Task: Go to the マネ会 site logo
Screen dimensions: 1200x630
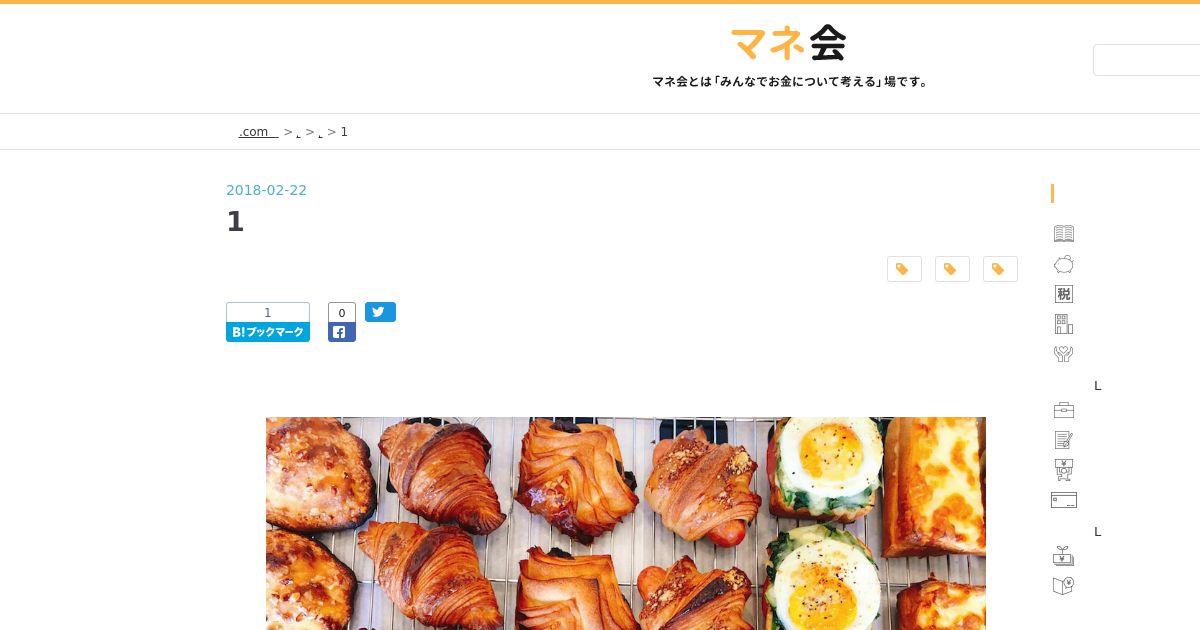Action: (x=789, y=43)
